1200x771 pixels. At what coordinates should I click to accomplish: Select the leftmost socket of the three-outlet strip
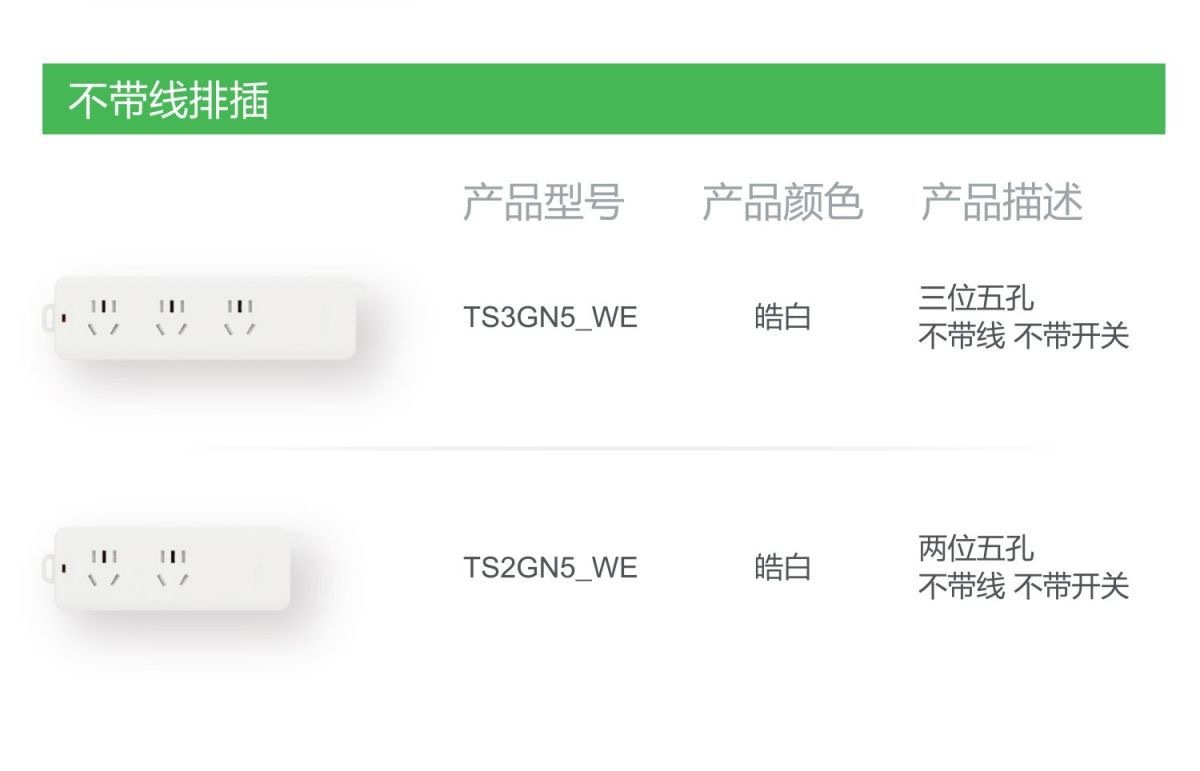pyautogui.click(x=103, y=318)
